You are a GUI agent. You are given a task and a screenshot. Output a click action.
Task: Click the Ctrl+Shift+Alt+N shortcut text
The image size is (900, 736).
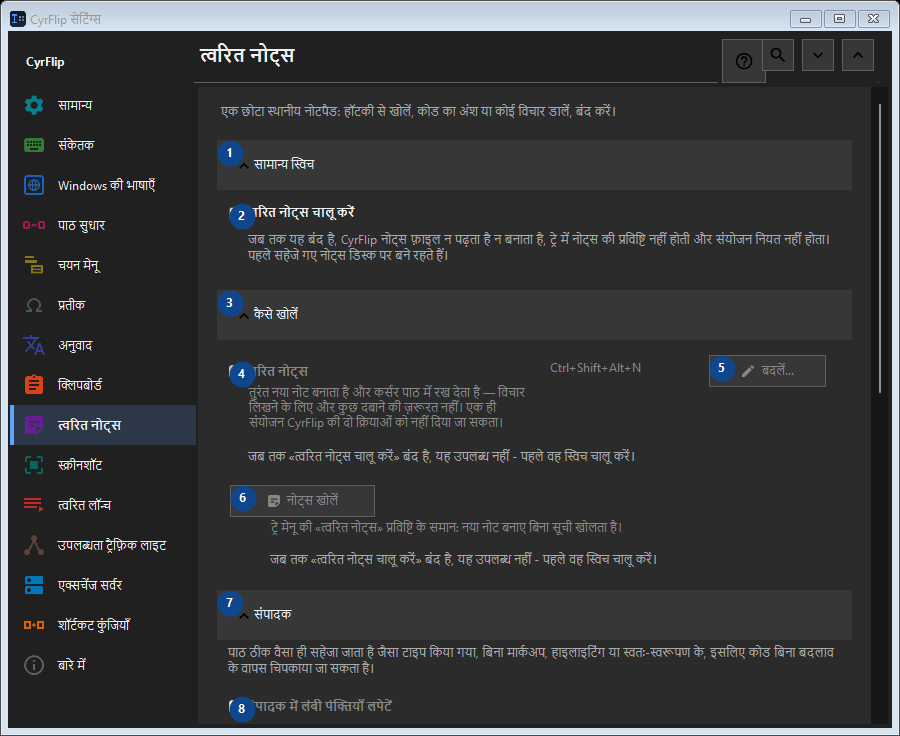coord(595,368)
